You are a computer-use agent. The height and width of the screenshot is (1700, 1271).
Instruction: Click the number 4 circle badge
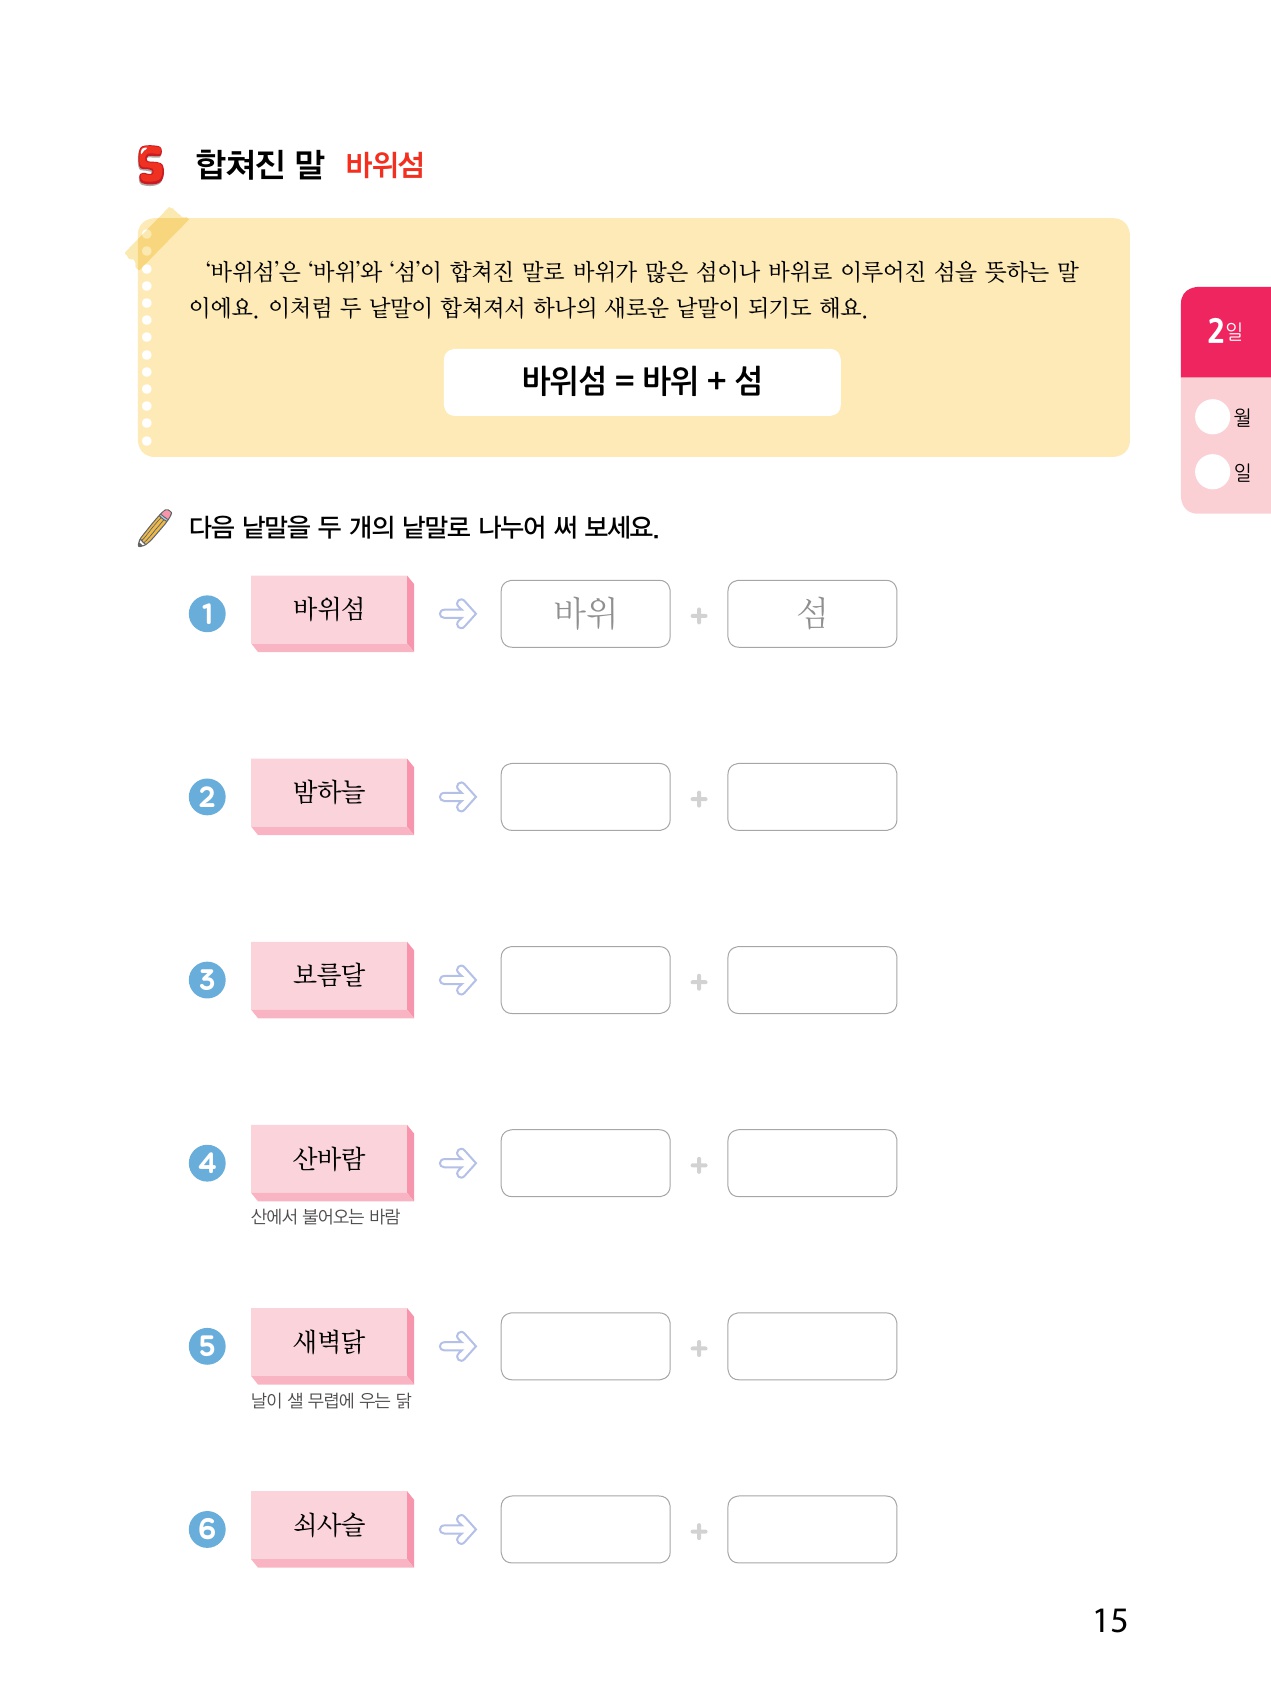click(x=207, y=1163)
